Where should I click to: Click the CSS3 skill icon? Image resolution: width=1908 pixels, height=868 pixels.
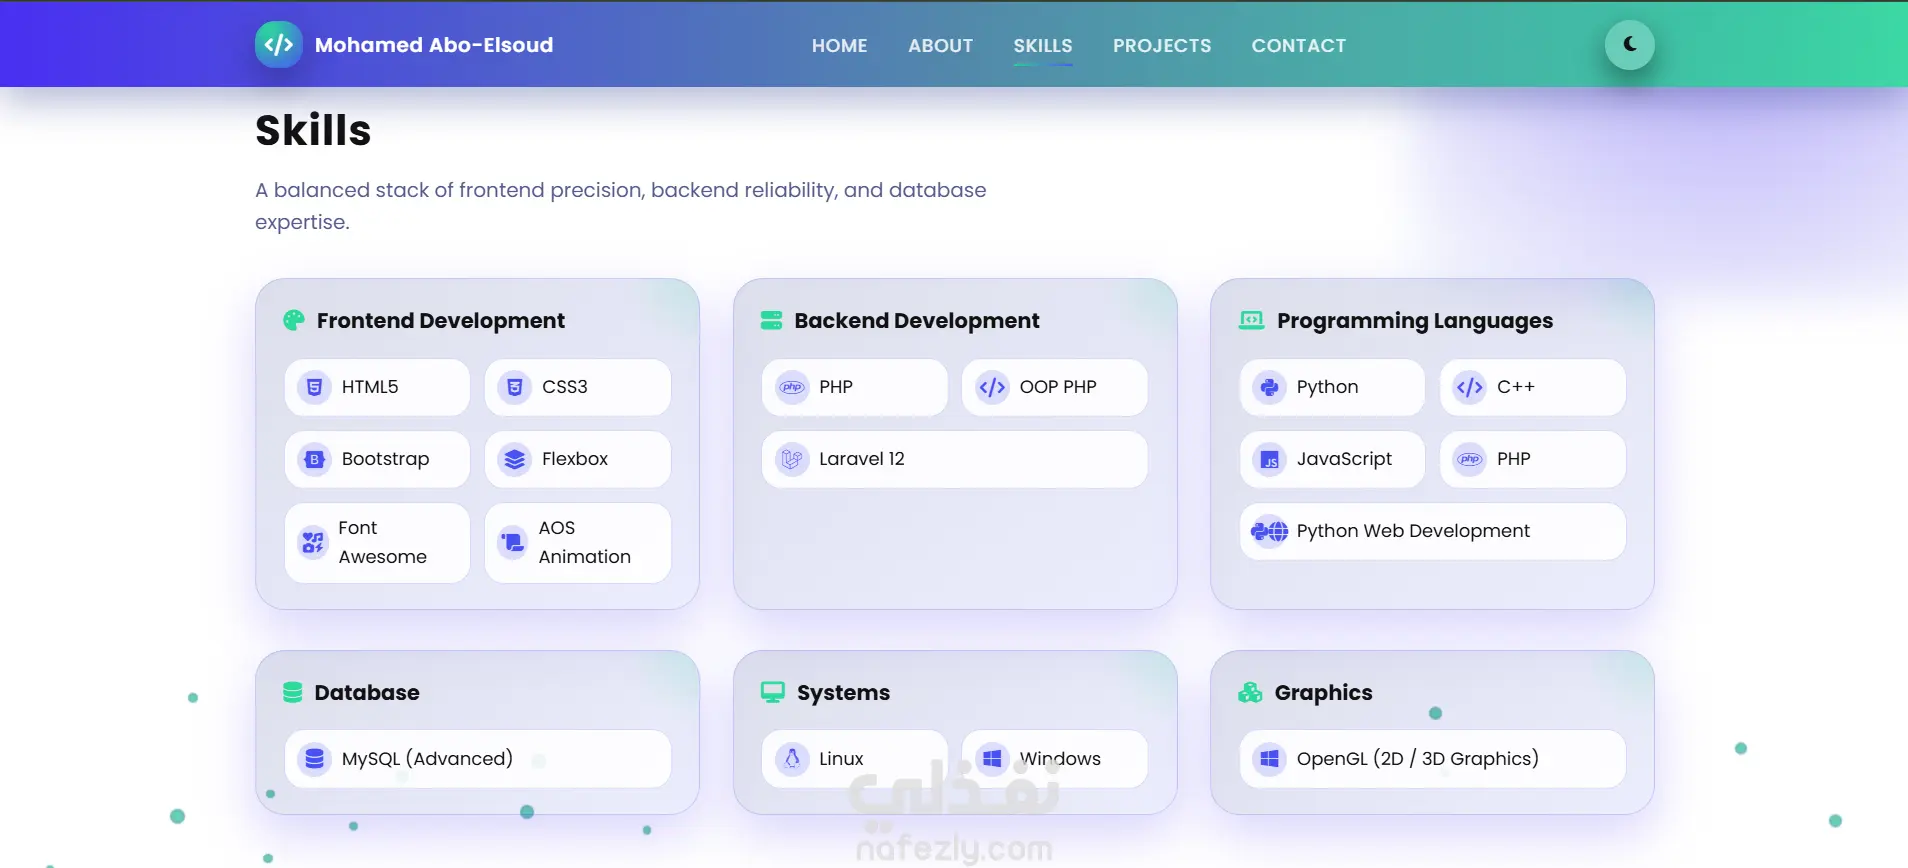(514, 387)
